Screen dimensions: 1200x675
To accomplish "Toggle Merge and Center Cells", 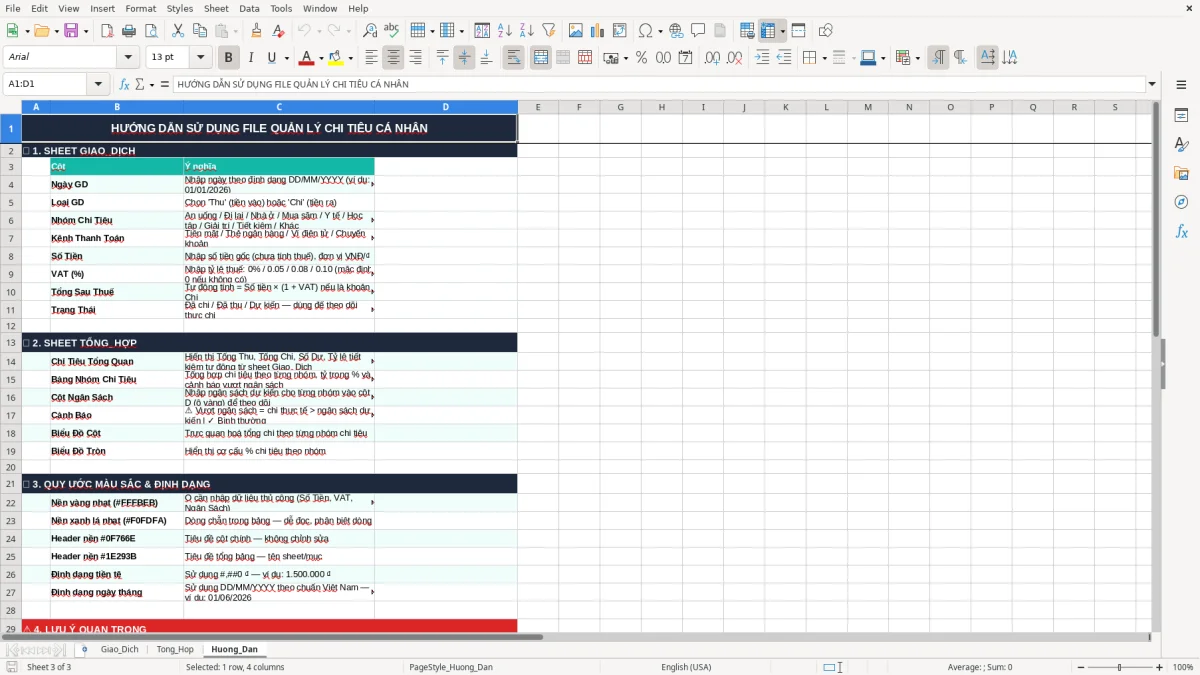I will (541, 58).
